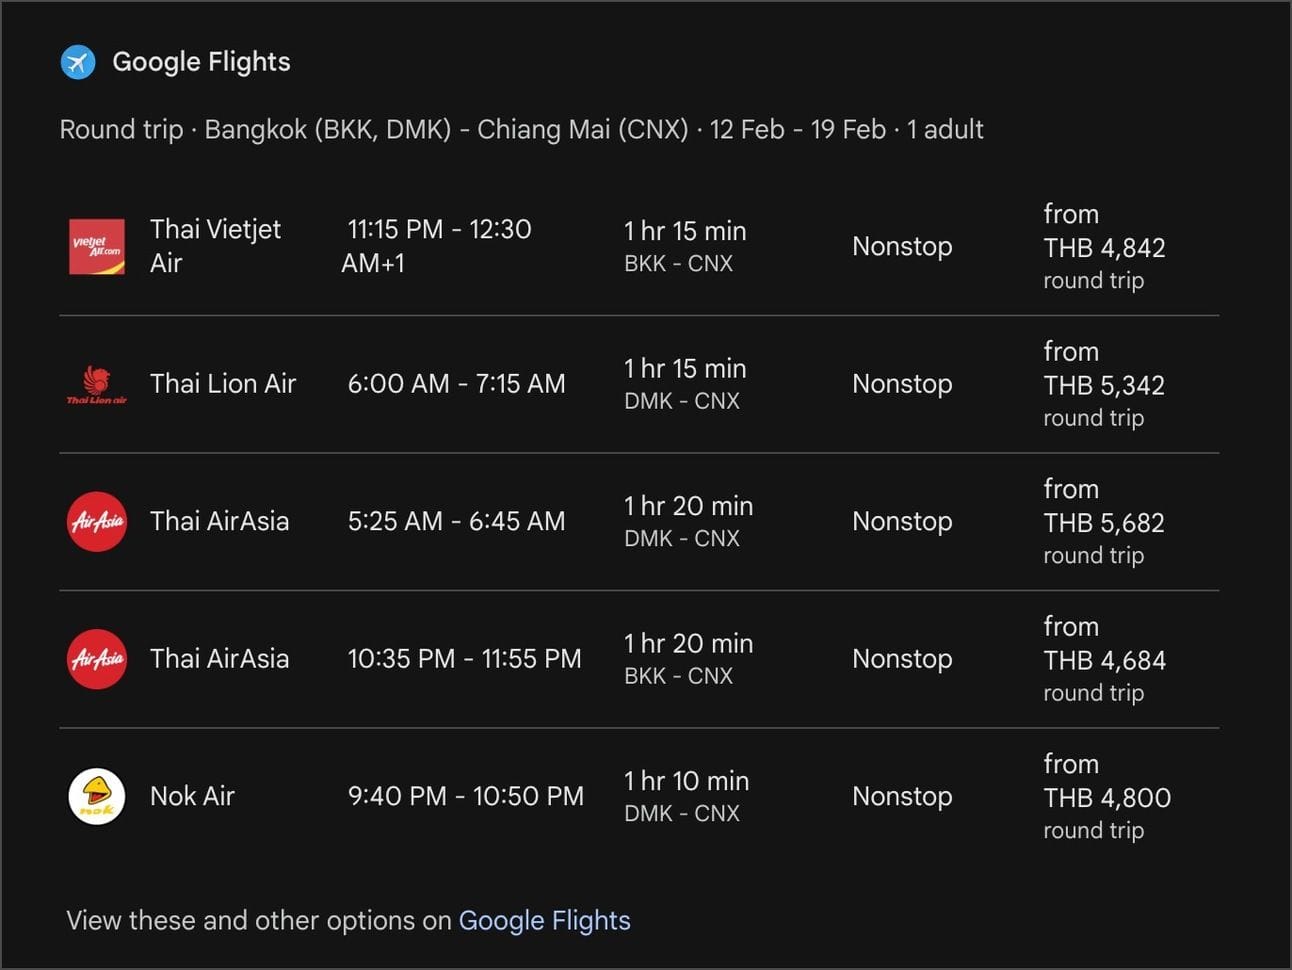Screen dimensions: 1292x970
Task: Select the Thai Lion Air 6:00 AM flight
Action: pyautogui.click(x=456, y=384)
